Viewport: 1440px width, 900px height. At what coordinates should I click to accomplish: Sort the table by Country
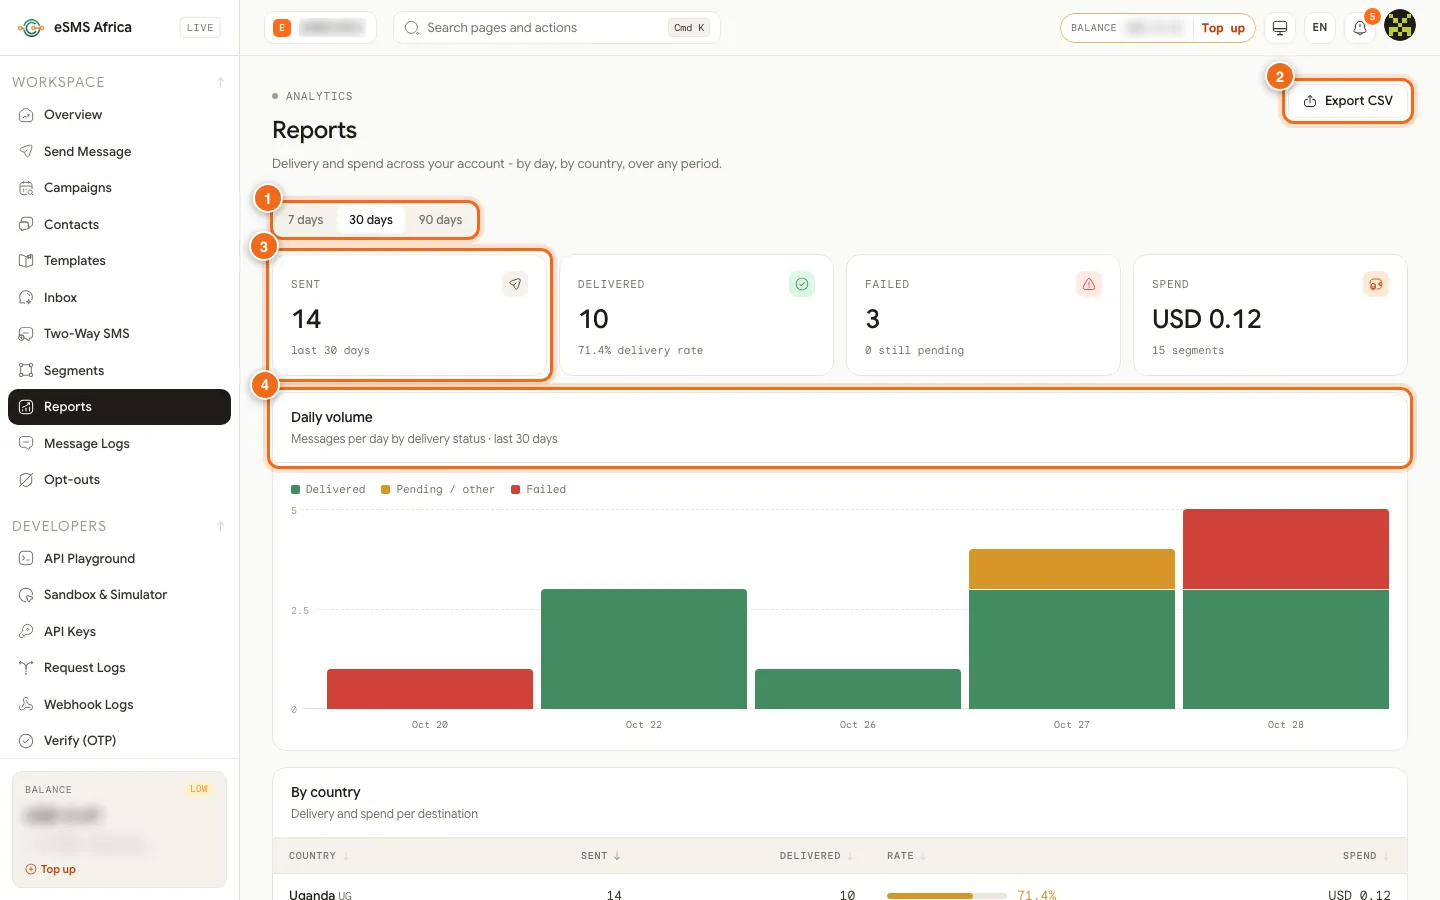pyautogui.click(x=319, y=856)
